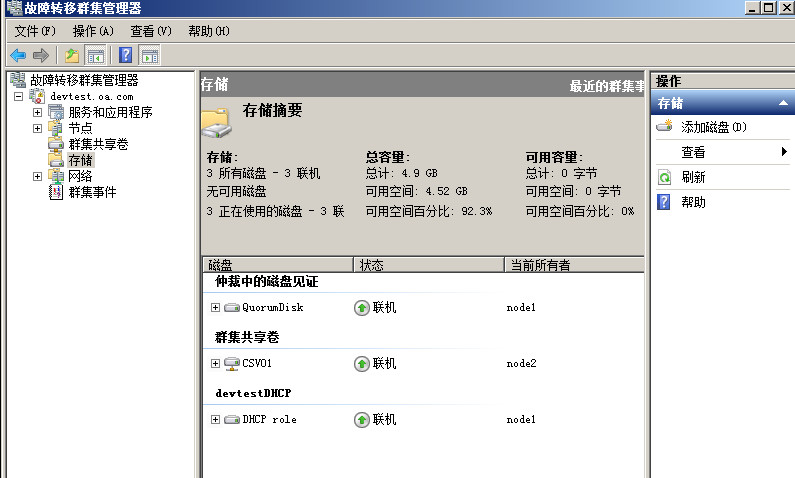Viewport: 795px width, 478px height.
Task: Click the Up one level folder icon
Action: [x=72, y=55]
